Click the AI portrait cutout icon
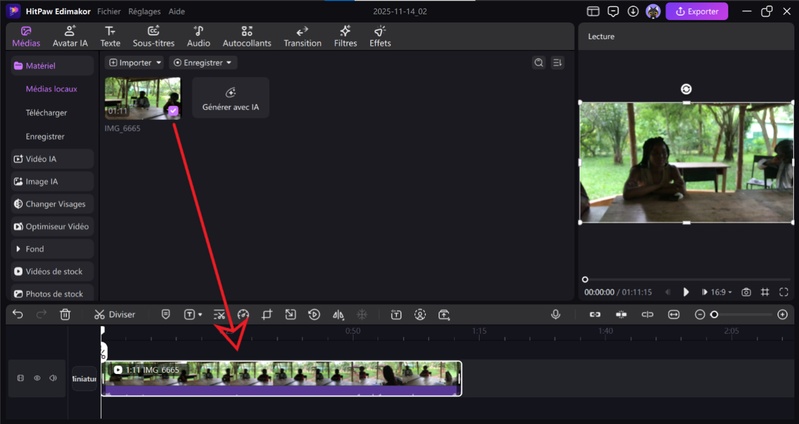Screen dimensions: 799x424 coord(420,314)
